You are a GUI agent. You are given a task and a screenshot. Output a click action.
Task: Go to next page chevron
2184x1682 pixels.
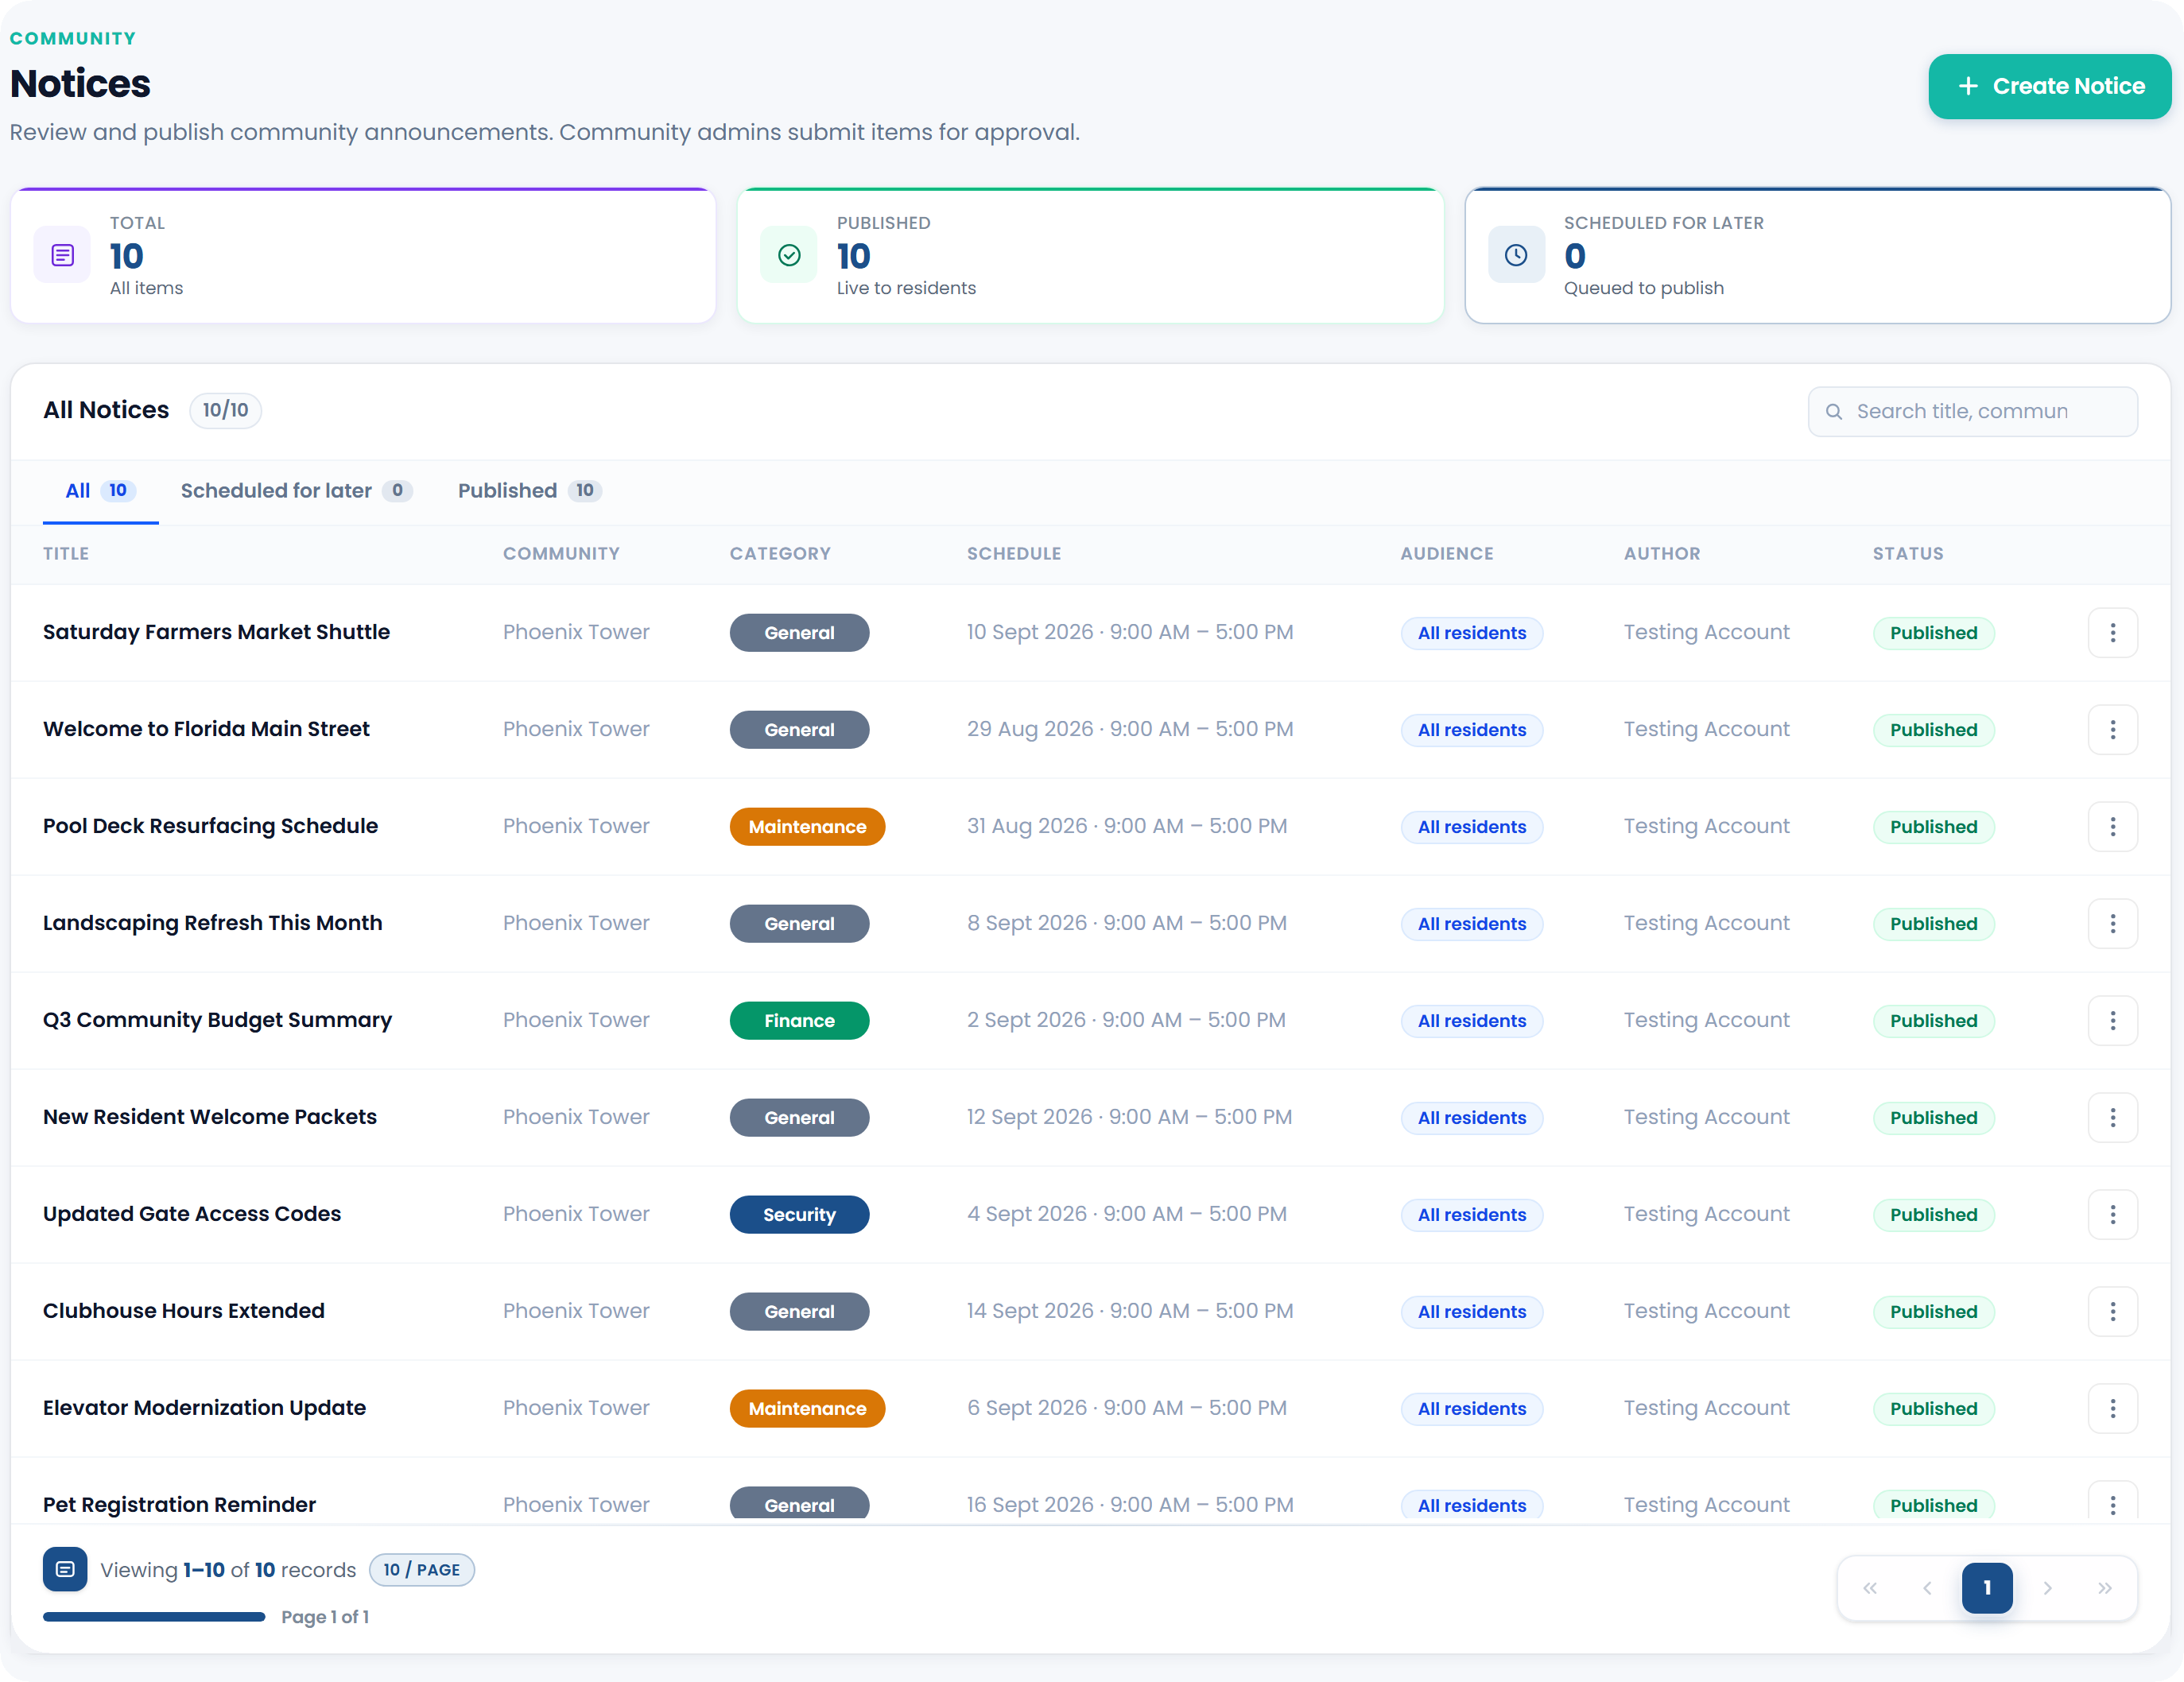point(2047,1588)
